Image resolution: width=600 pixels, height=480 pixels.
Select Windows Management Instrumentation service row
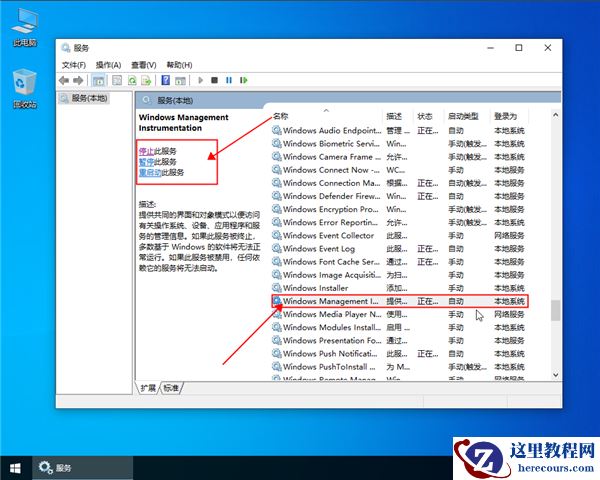point(399,301)
